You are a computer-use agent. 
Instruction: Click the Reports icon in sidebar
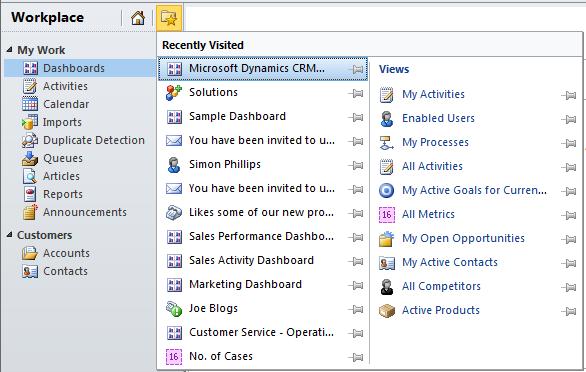pyautogui.click(x=30, y=194)
